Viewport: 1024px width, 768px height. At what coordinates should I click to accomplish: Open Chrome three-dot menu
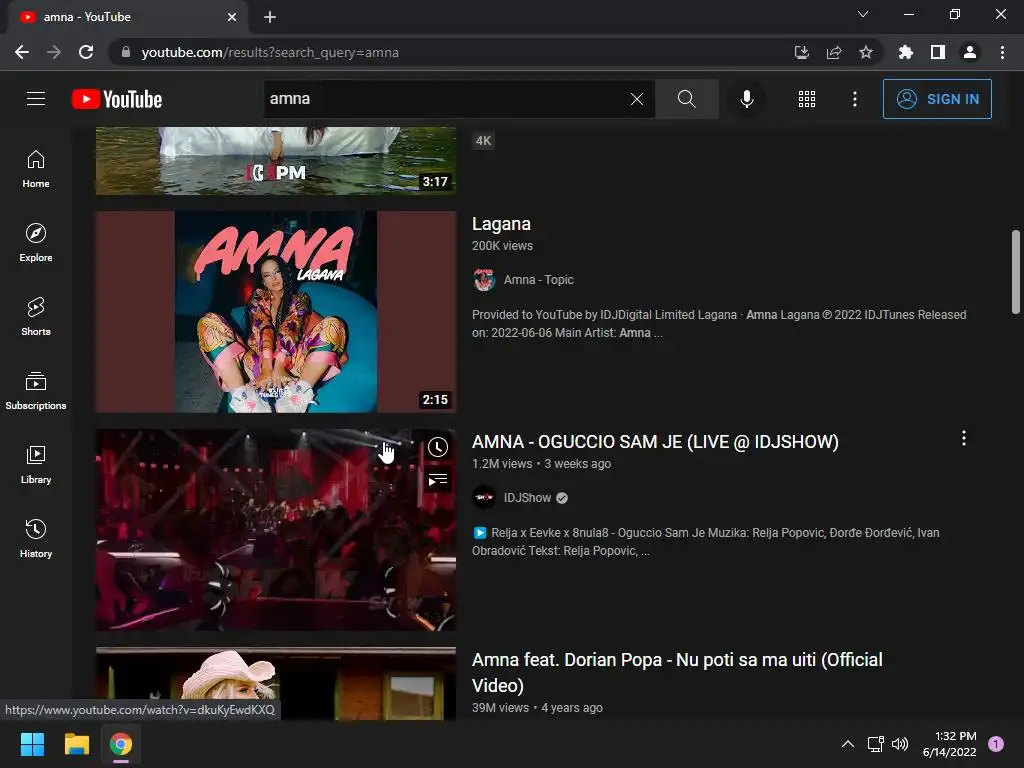(x=1002, y=52)
